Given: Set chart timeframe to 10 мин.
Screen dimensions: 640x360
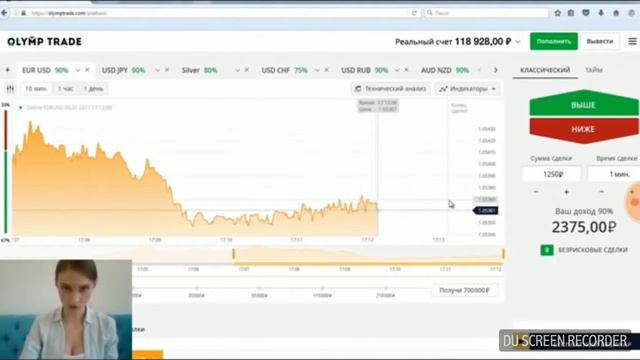Looking at the screenshot, I should 36,89.
